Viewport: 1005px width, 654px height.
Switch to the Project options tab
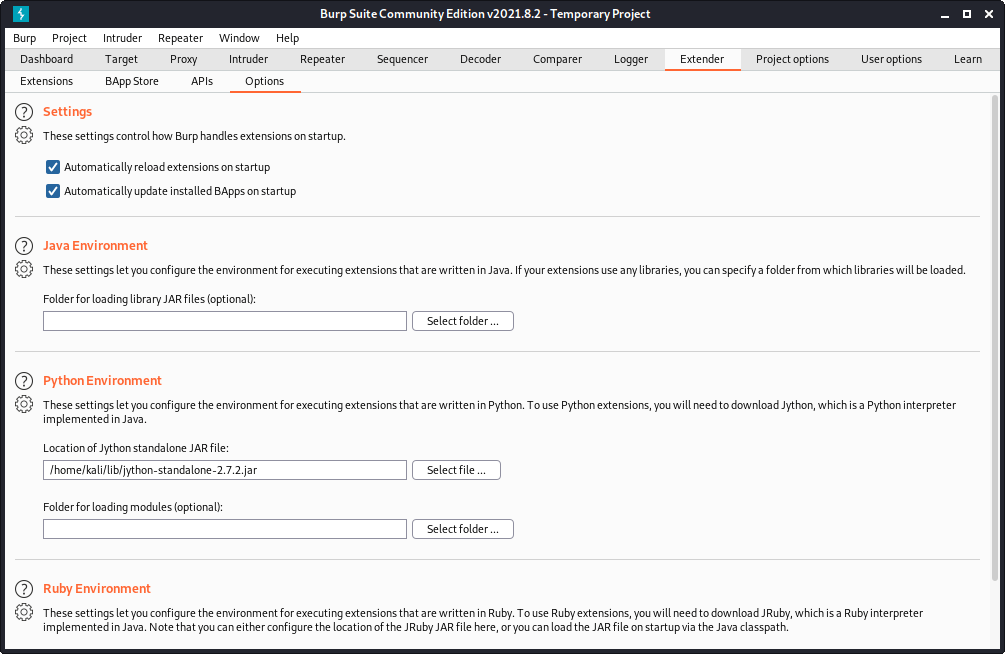[792, 59]
